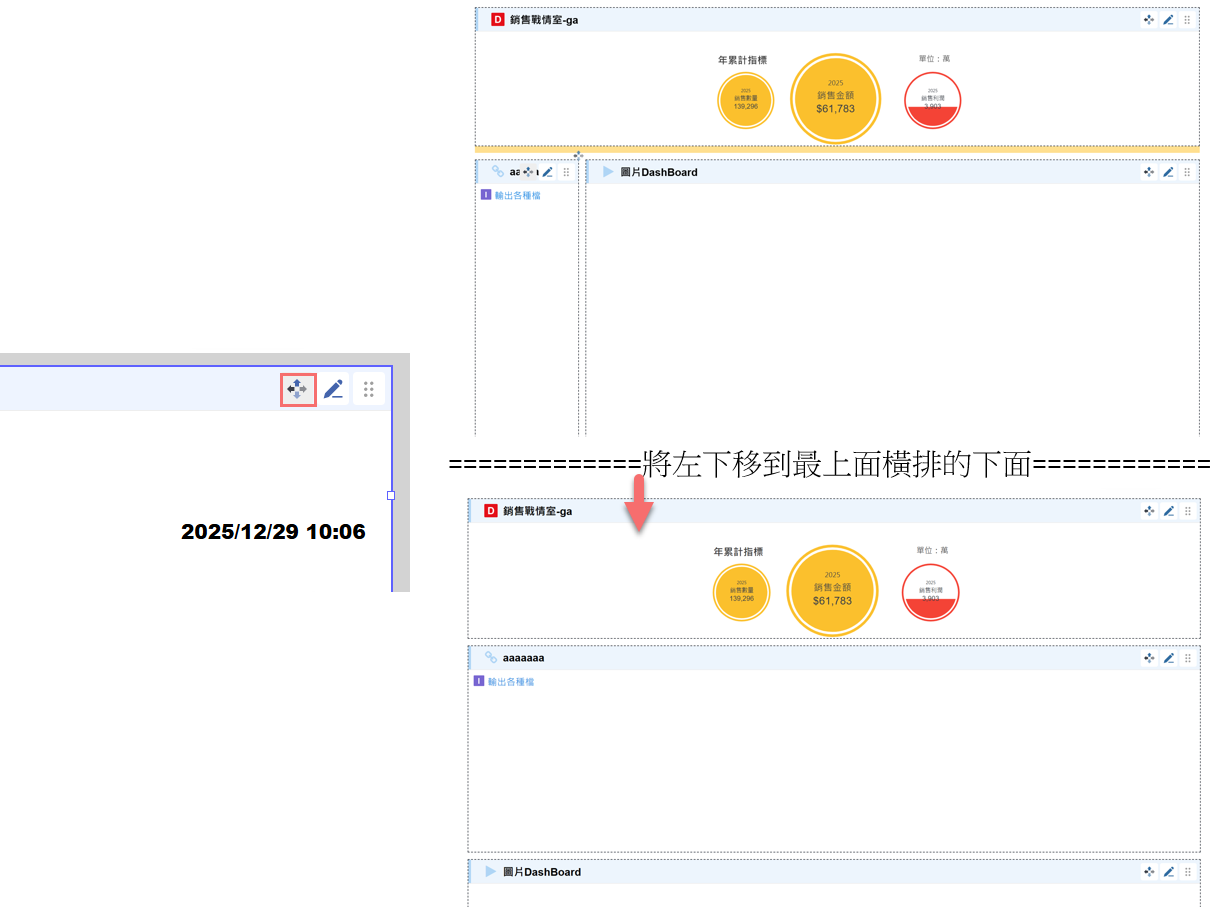
Task: Edit the aaaaaaa panel using its pencil icon
Action: [1168, 658]
